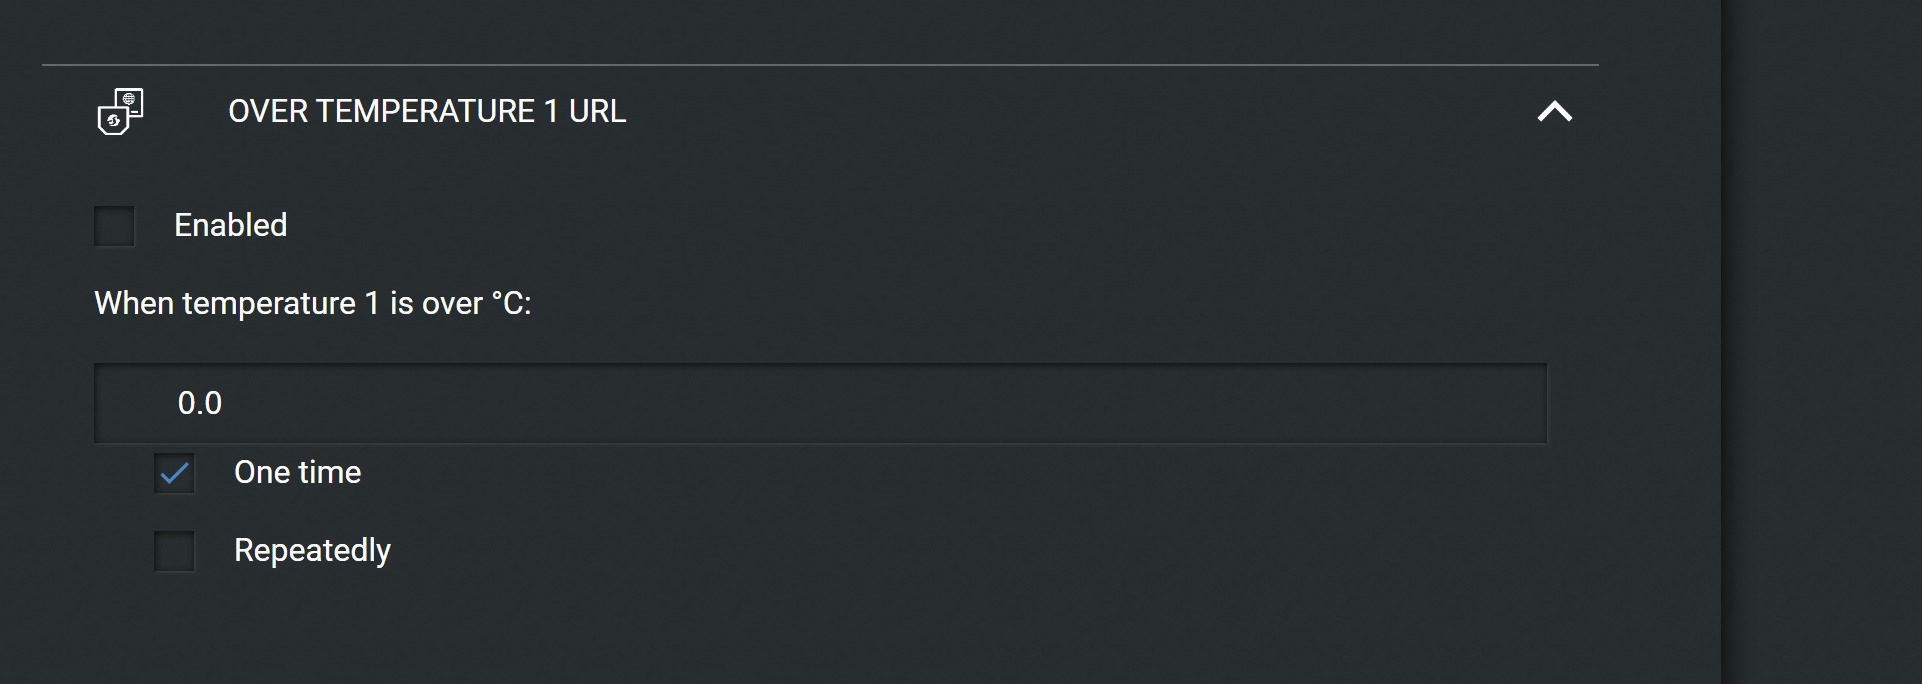
Task: Click the blue checkmark next to One time
Action: 174,473
